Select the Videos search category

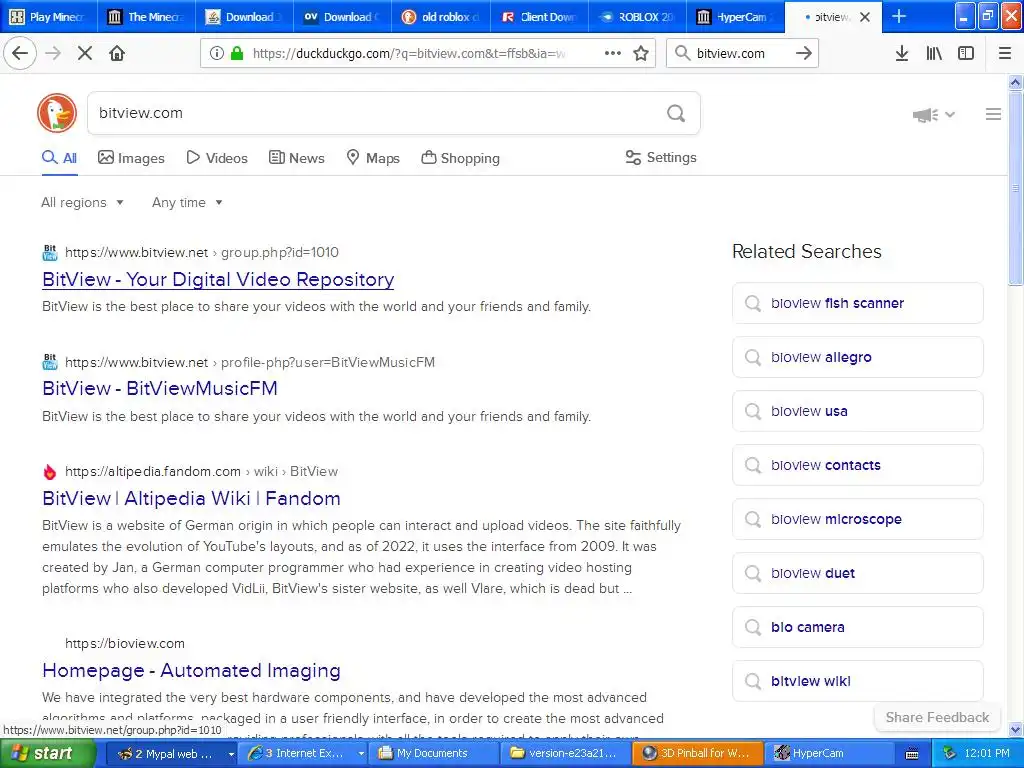tap(217, 158)
